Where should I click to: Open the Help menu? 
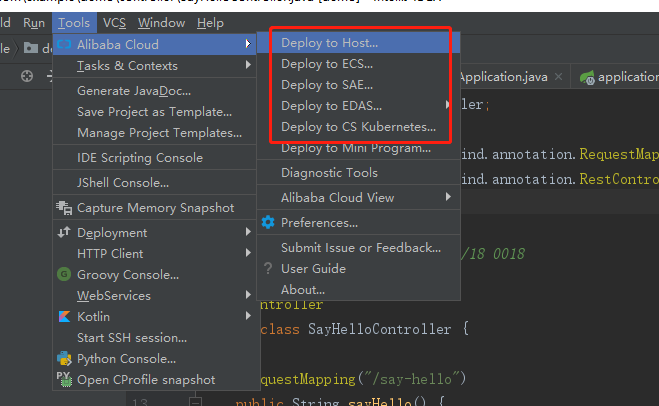[x=210, y=23]
